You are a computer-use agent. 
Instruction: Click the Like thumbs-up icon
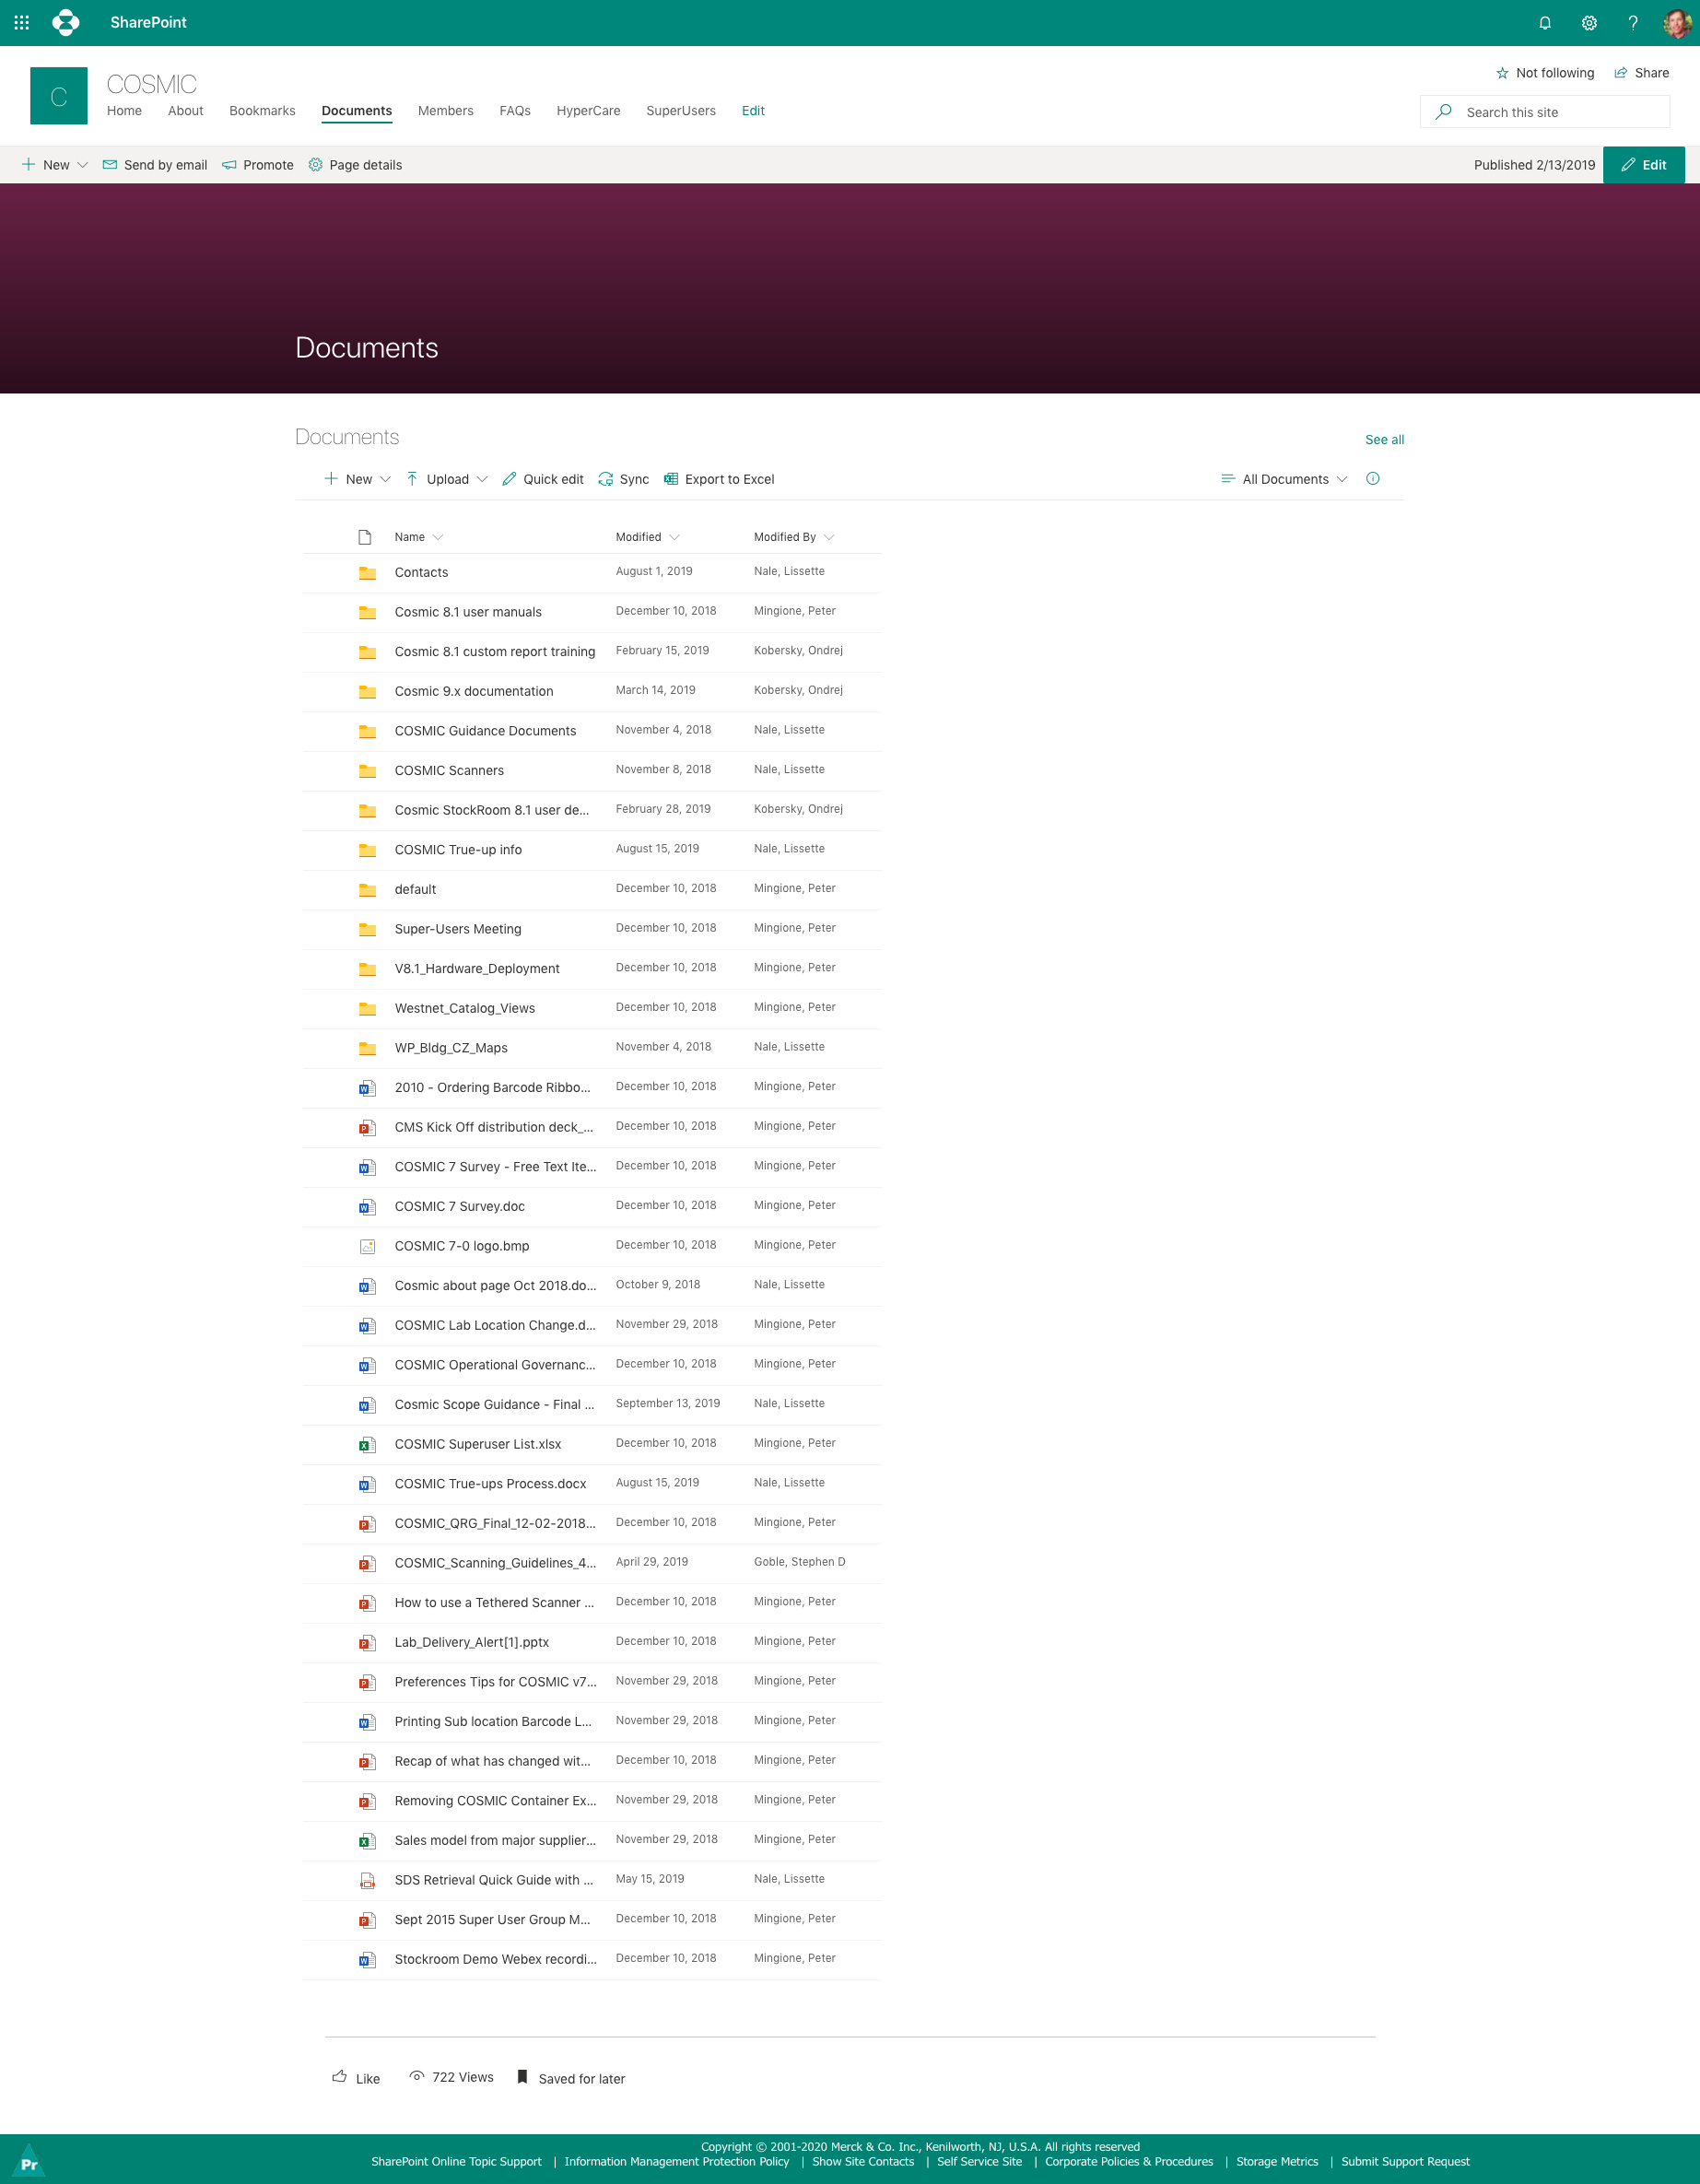340,2077
